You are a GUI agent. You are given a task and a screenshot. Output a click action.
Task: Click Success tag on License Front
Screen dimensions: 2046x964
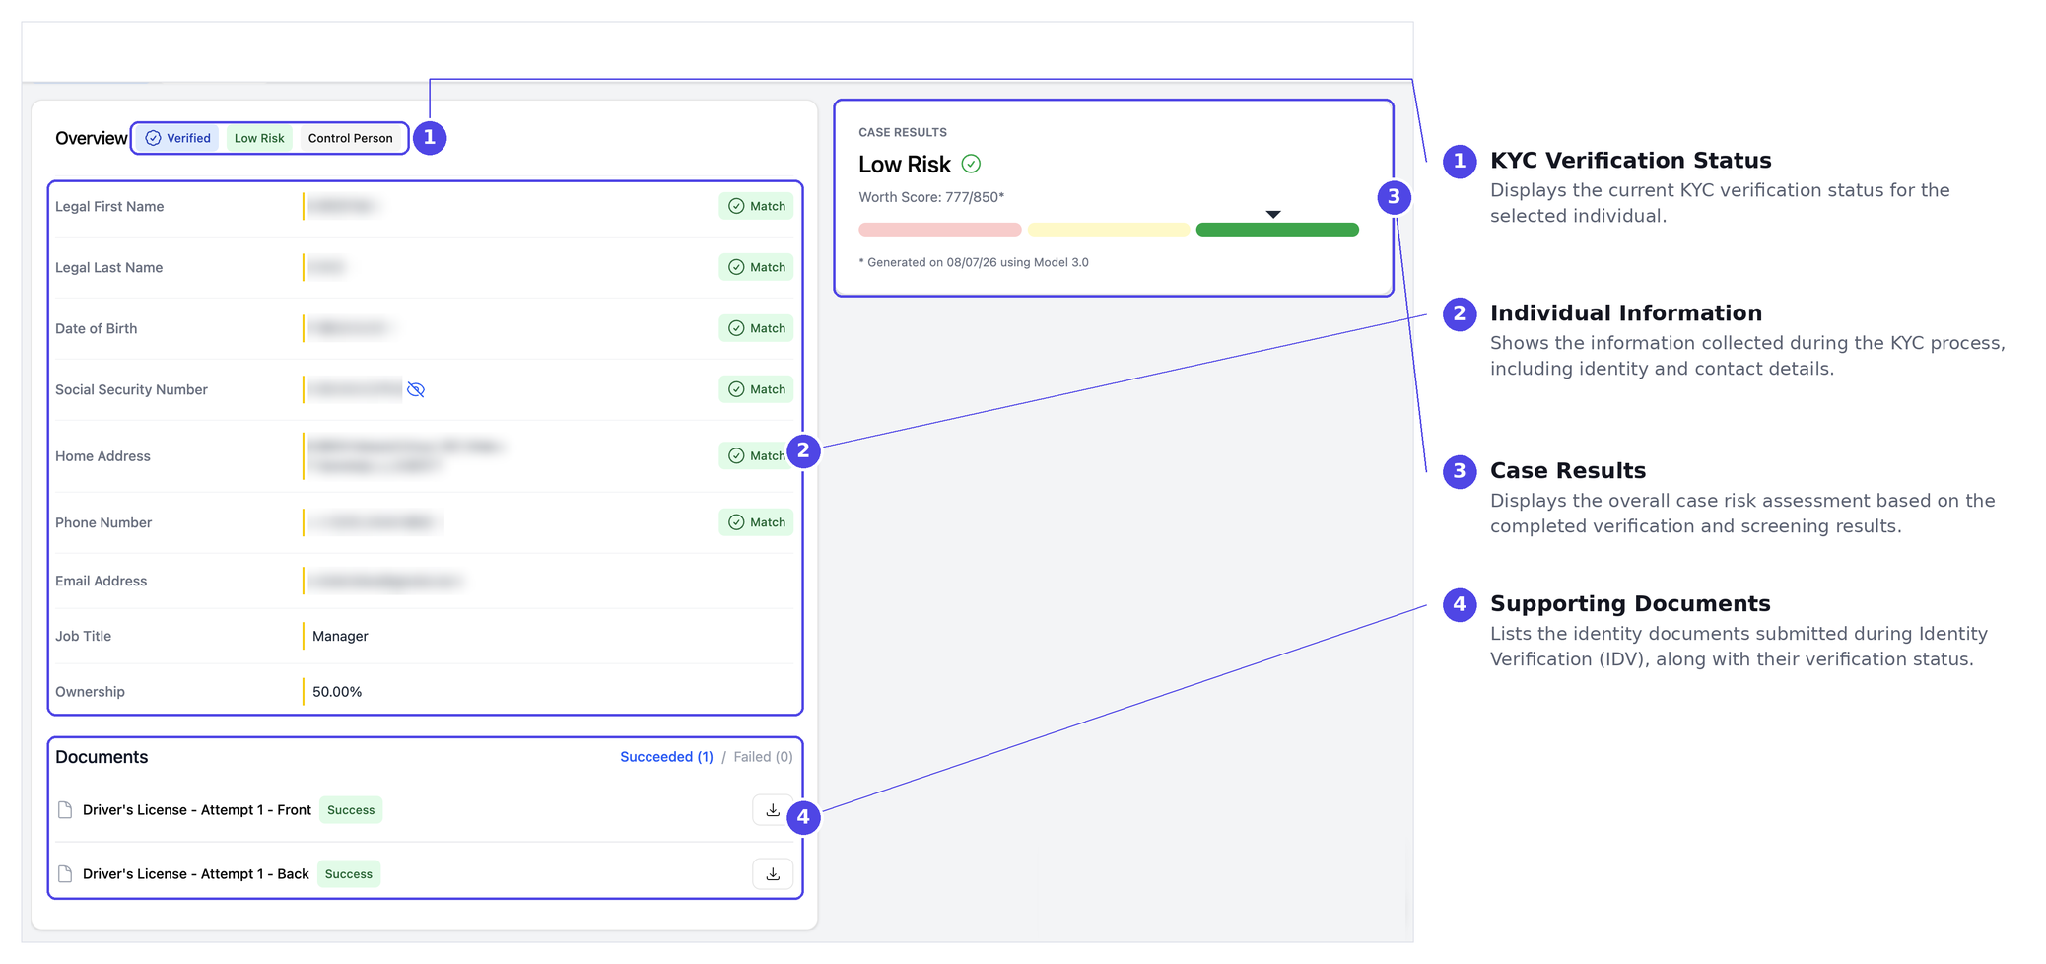(x=351, y=810)
